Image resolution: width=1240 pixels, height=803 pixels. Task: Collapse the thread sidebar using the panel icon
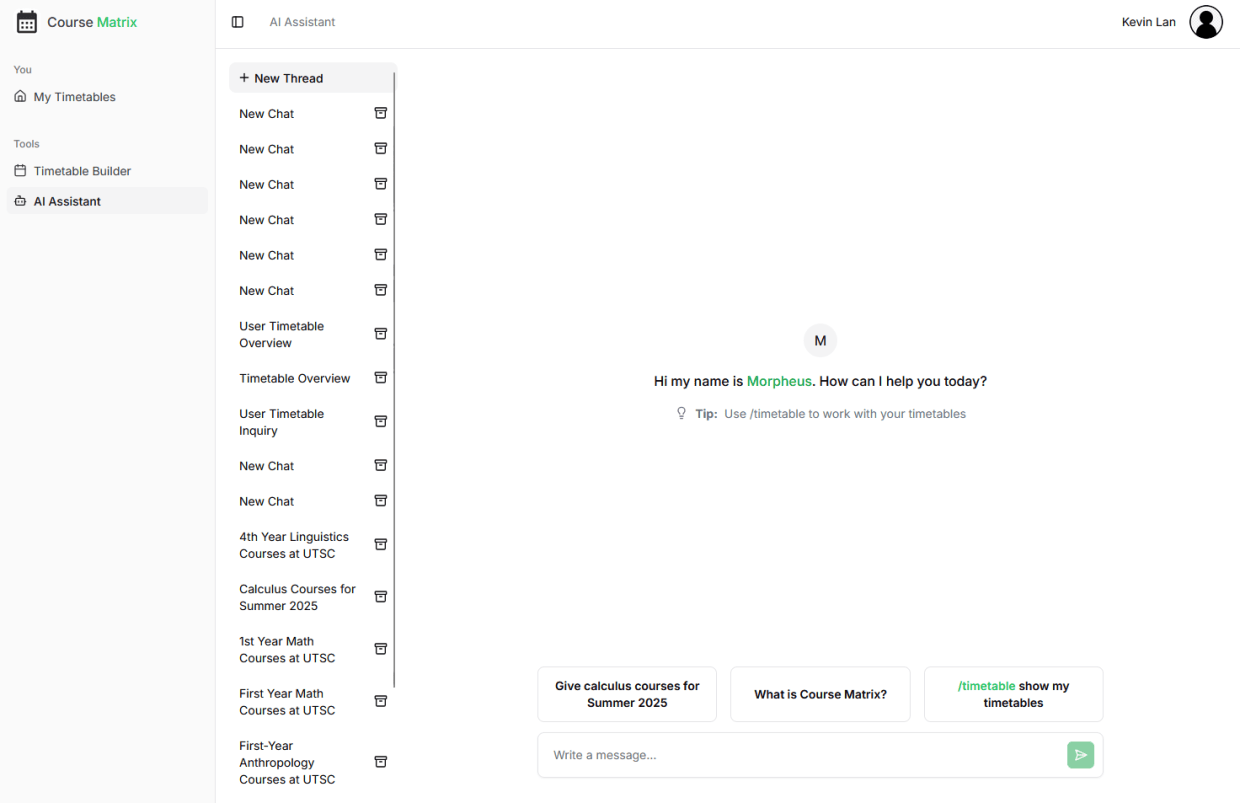(237, 21)
